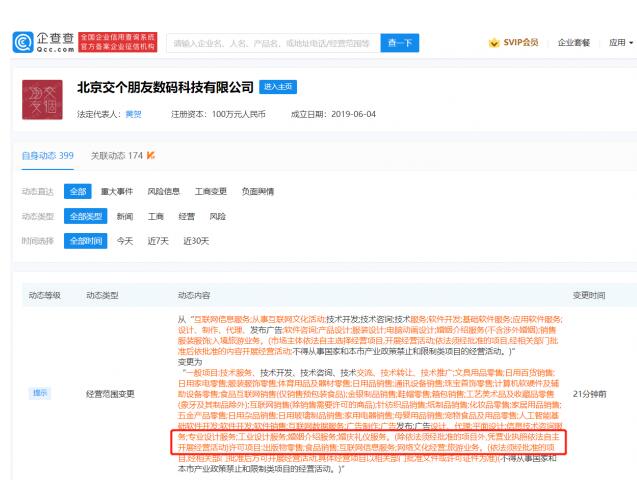
Task: Select the 全部类型 filter
Action: click(x=86, y=216)
